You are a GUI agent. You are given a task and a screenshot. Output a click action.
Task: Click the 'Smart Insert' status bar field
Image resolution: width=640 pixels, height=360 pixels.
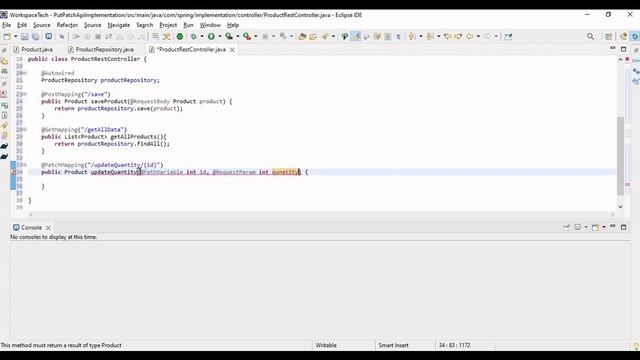(393, 345)
